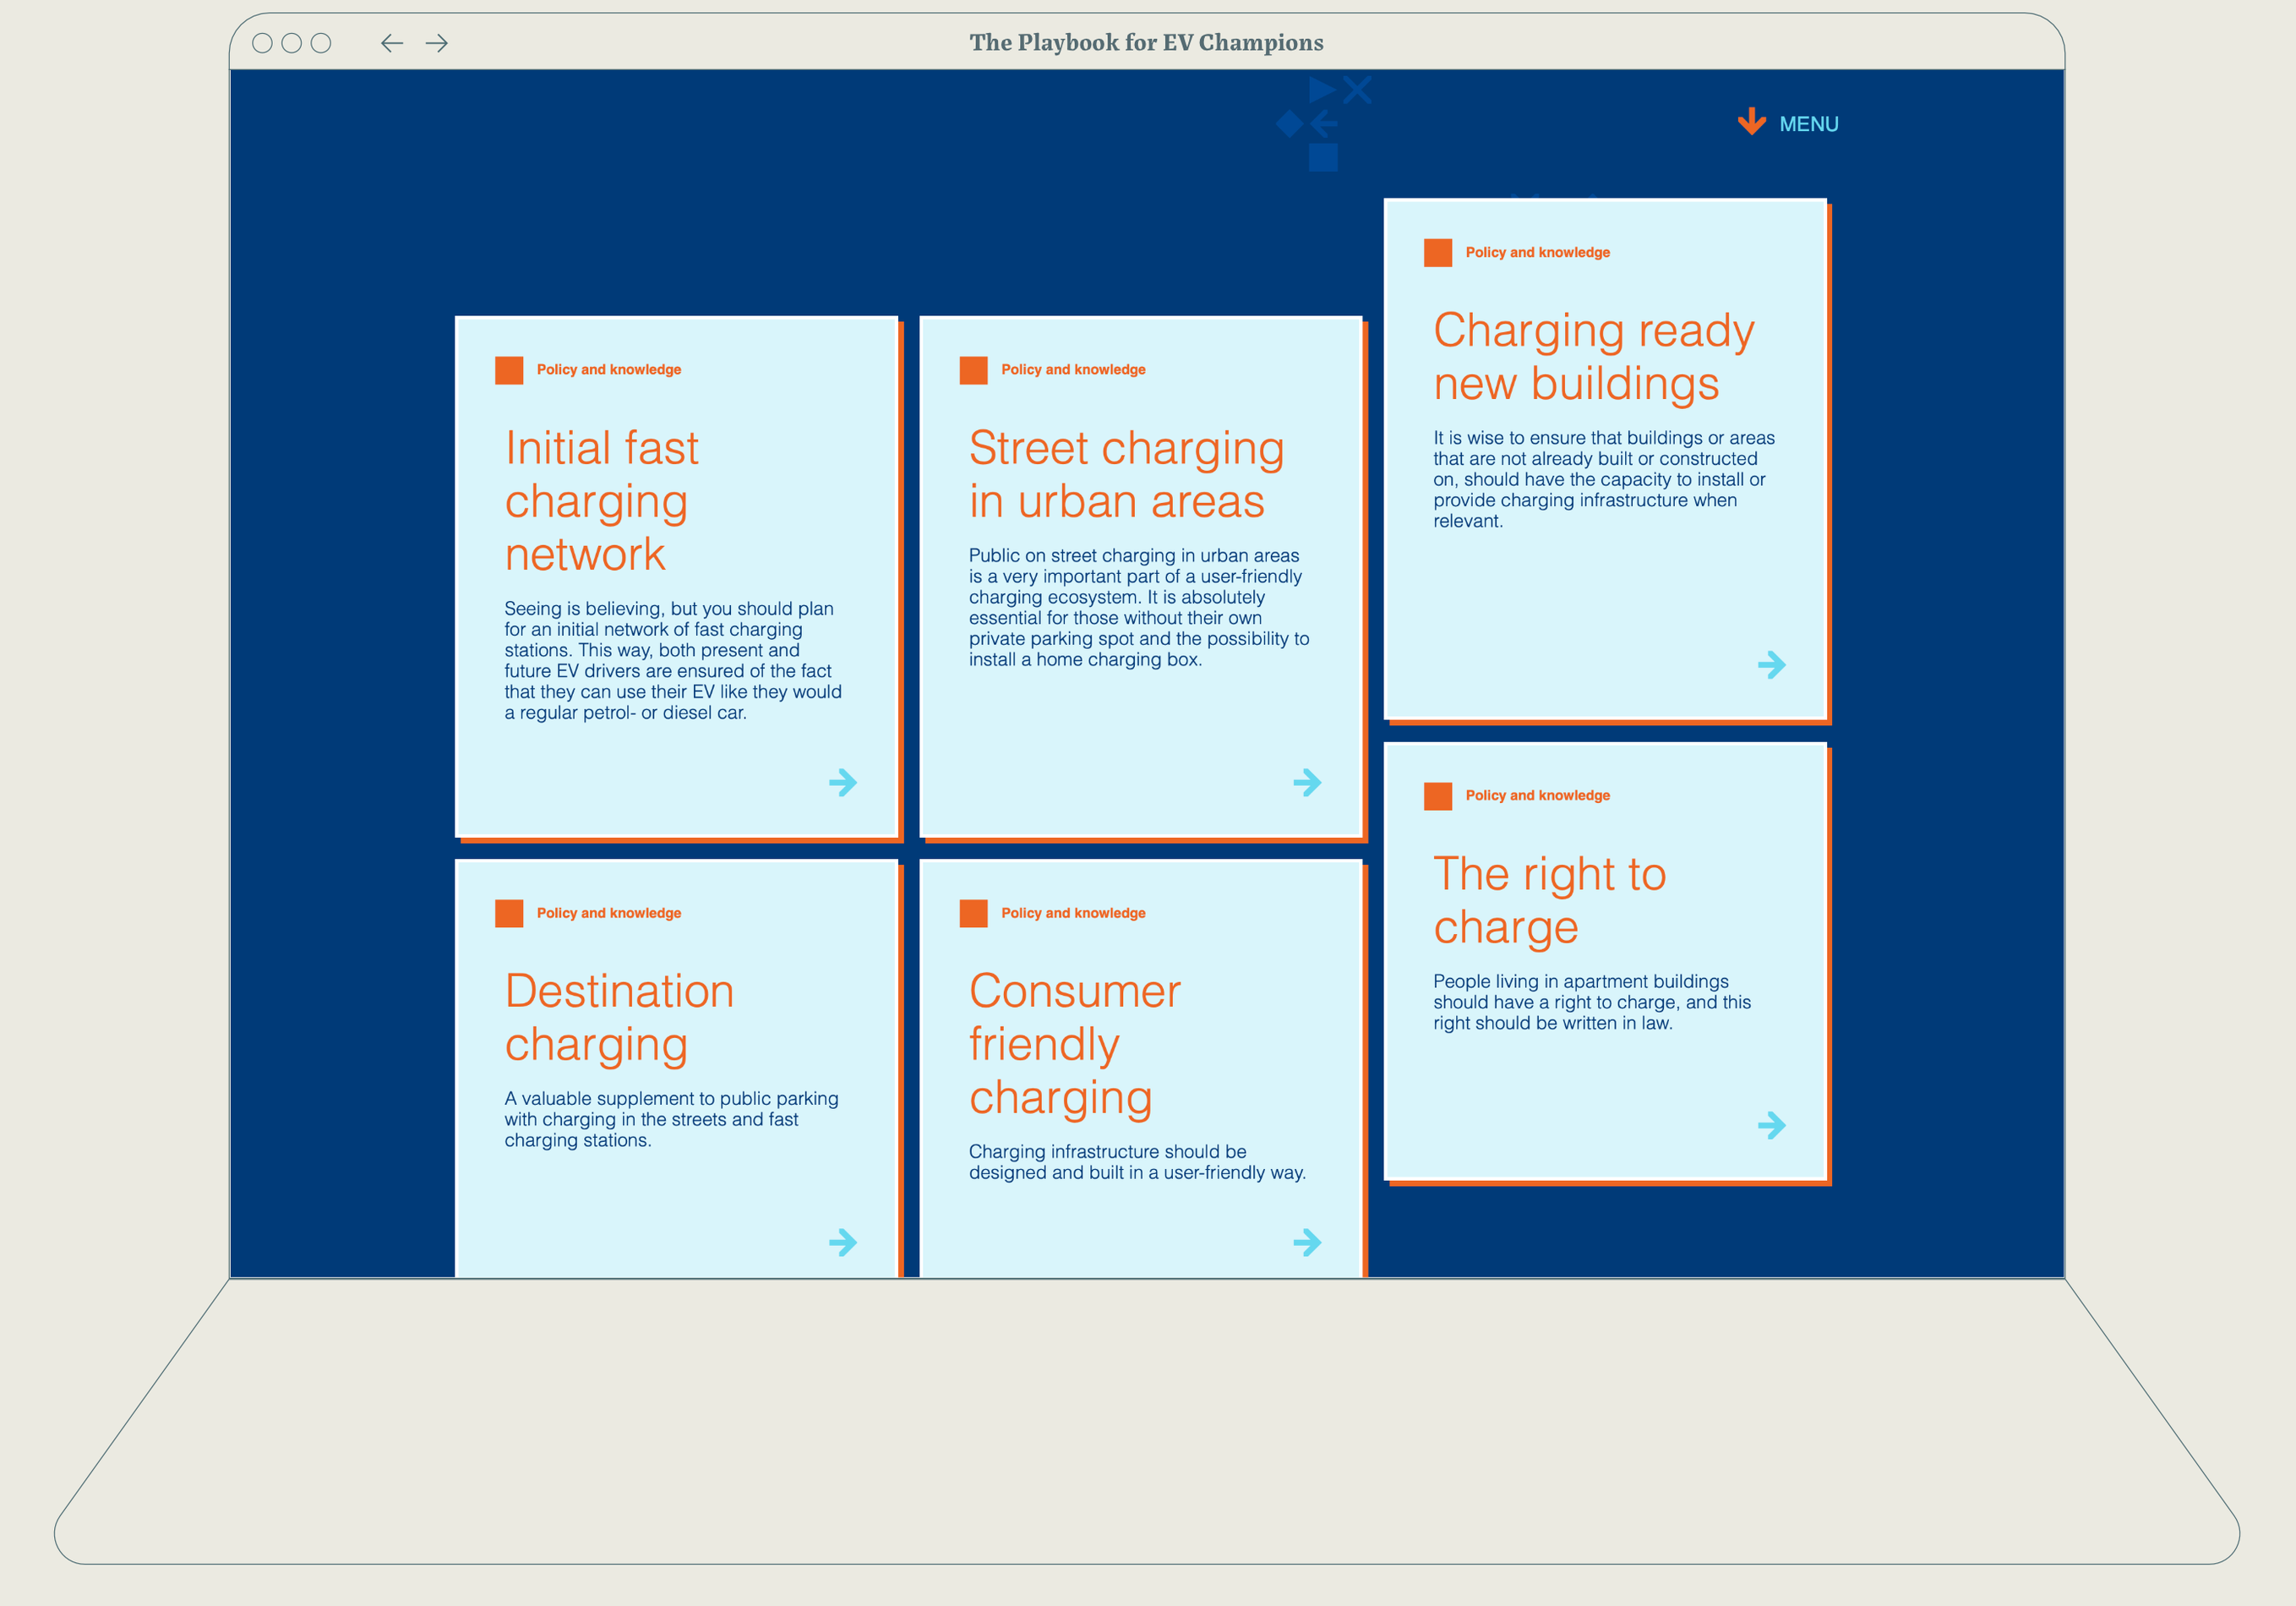The width and height of the screenshot is (2296, 1606).
Task: Click orange square on Consumer friendly charging card
Action: click(973, 913)
